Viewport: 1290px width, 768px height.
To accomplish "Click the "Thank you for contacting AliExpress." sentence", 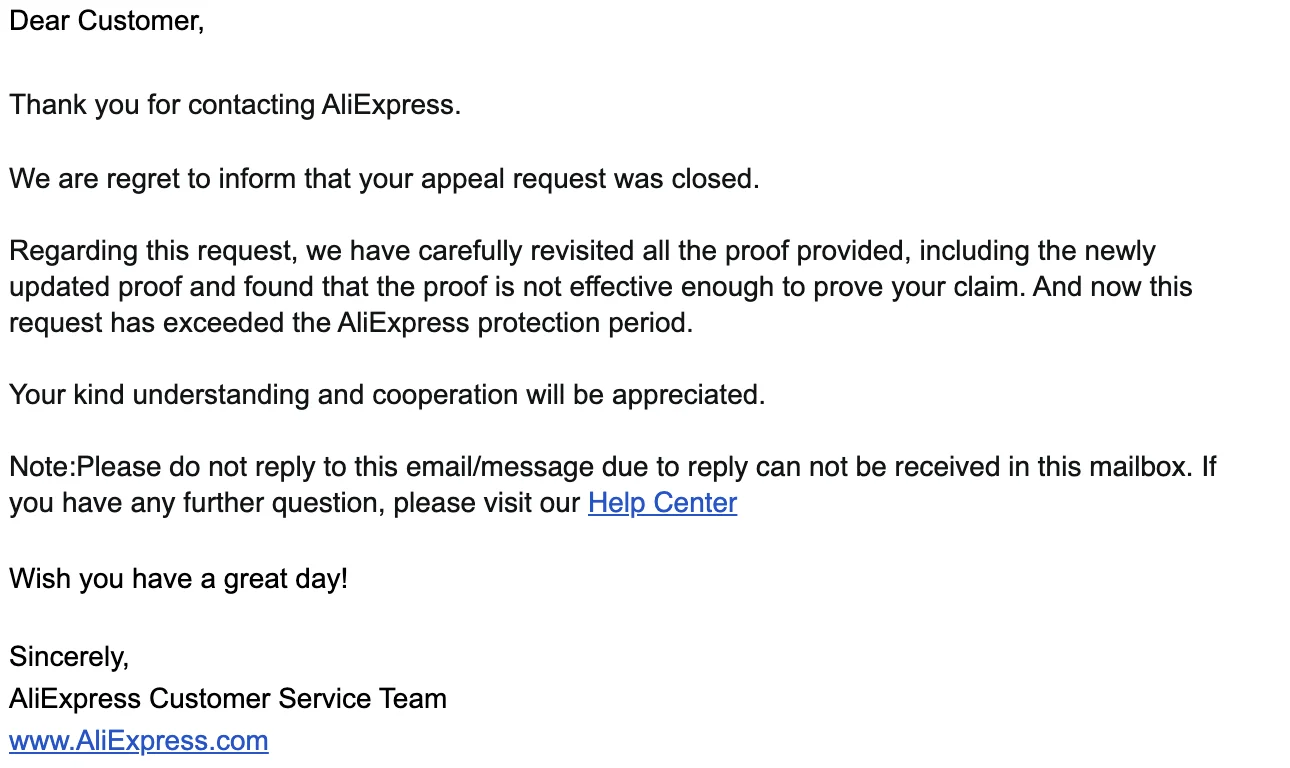I will (235, 105).
